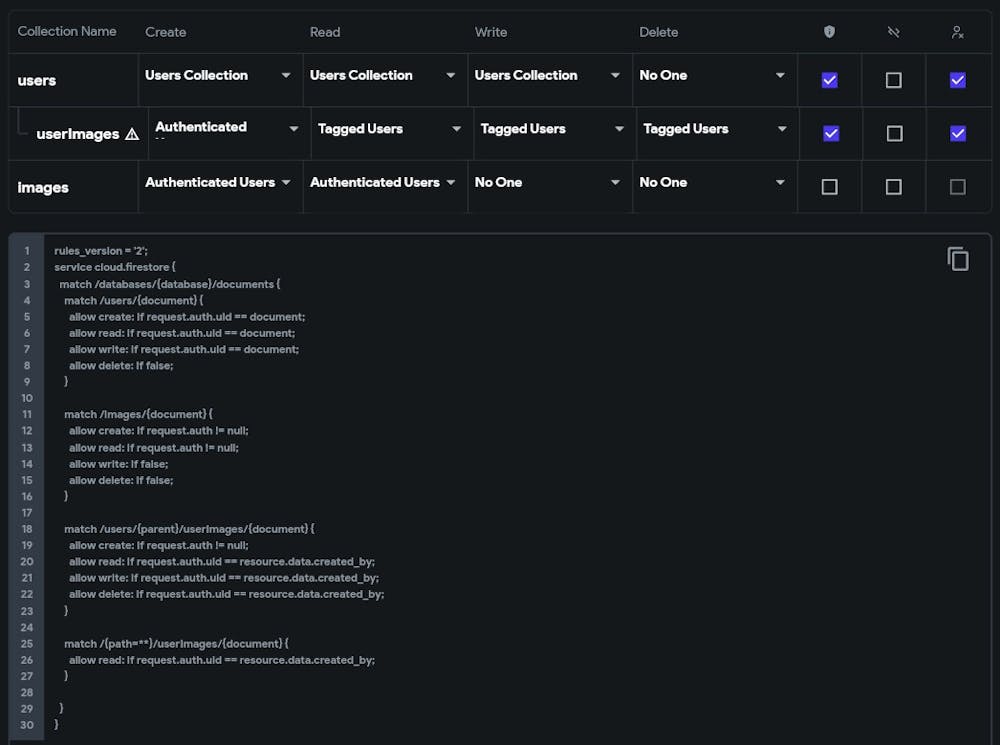Open the Read dropdown for userImages

tap(390, 129)
